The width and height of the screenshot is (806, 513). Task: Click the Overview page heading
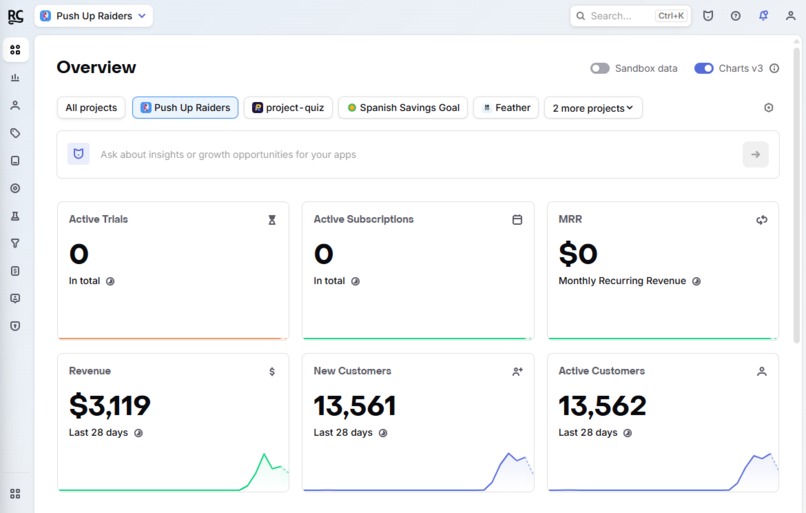coord(96,67)
